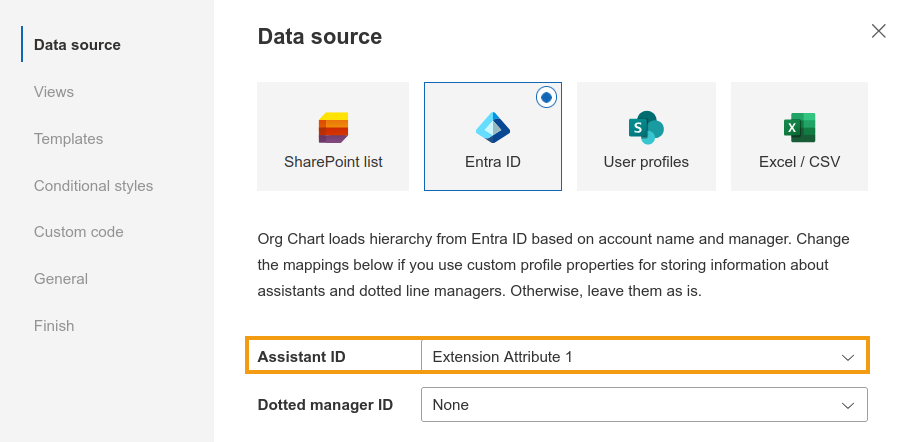Choose the User profiles card label
The image size is (906, 442).
646,162
